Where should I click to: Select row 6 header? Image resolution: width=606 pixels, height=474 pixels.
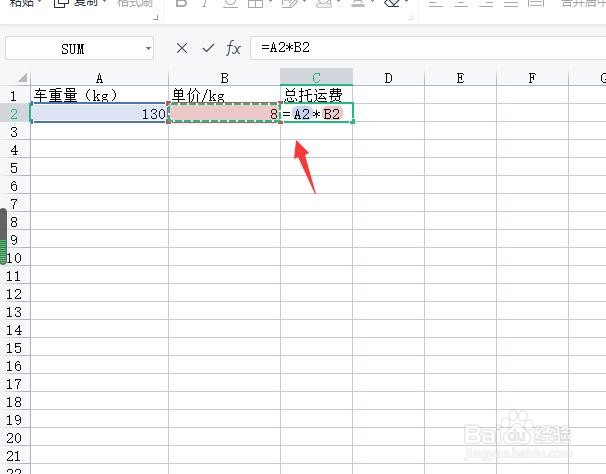(14, 186)
